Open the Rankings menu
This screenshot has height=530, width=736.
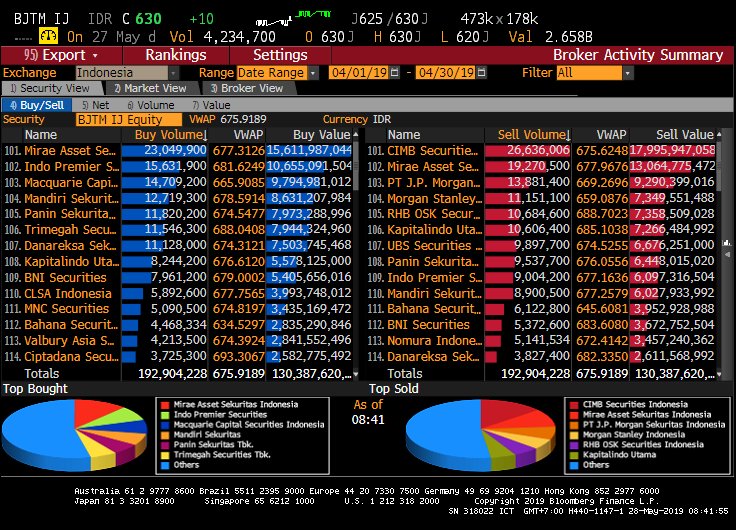pos(176,55)
